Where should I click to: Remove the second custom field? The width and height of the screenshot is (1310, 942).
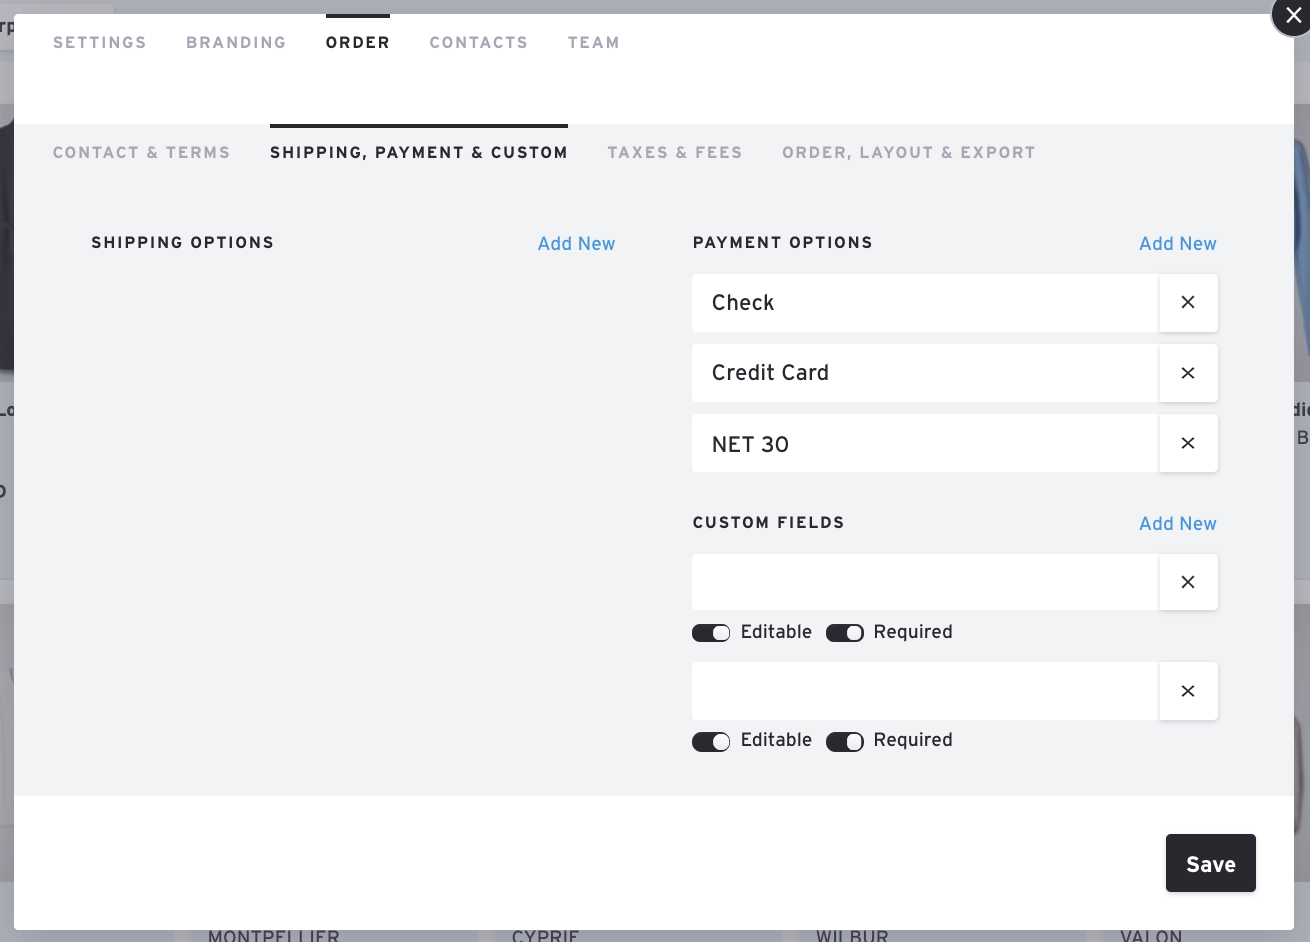point(1188,690)
